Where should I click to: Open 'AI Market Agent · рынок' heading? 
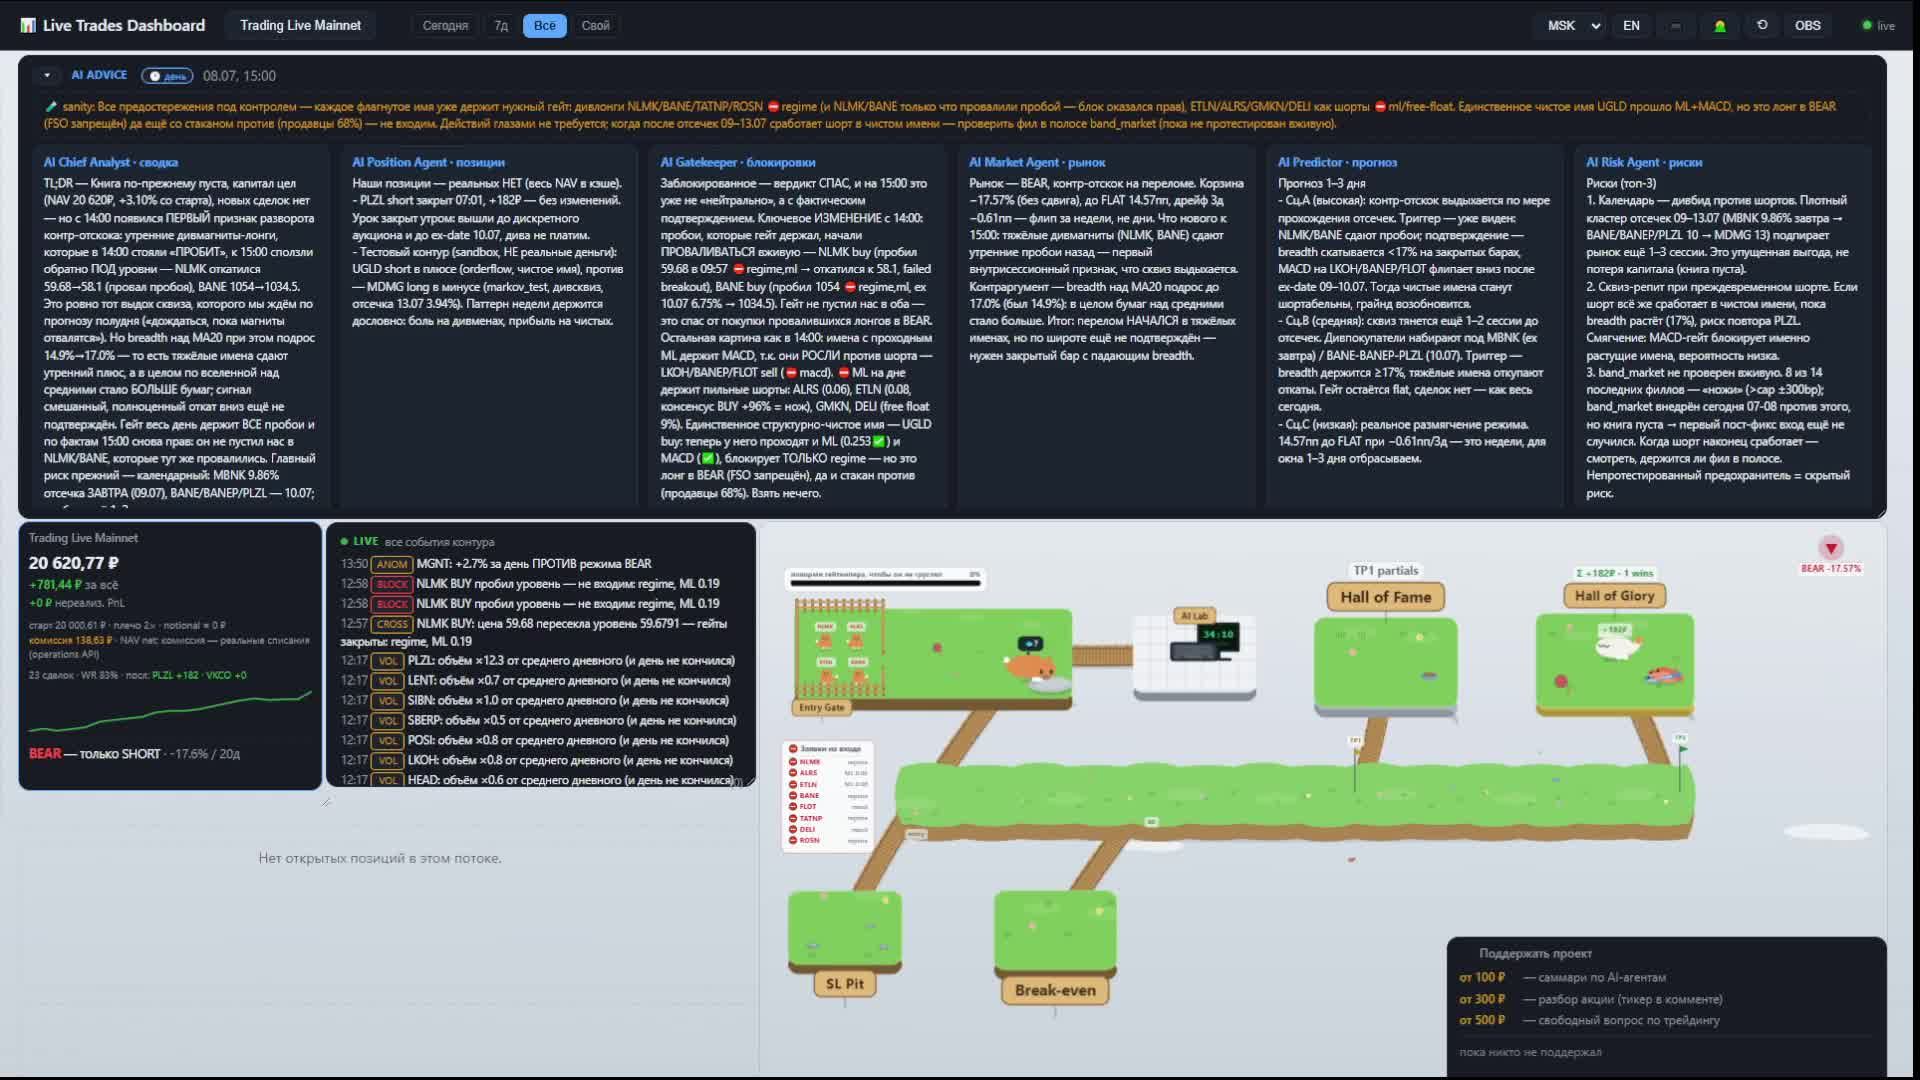[x=1037, y=162]
